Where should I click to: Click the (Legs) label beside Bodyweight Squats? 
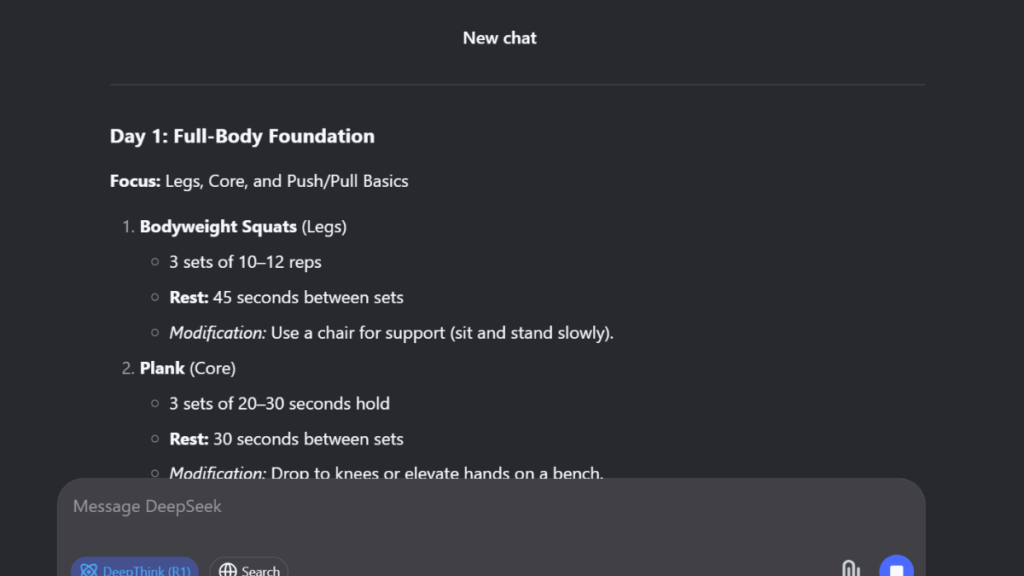(324, 227)
